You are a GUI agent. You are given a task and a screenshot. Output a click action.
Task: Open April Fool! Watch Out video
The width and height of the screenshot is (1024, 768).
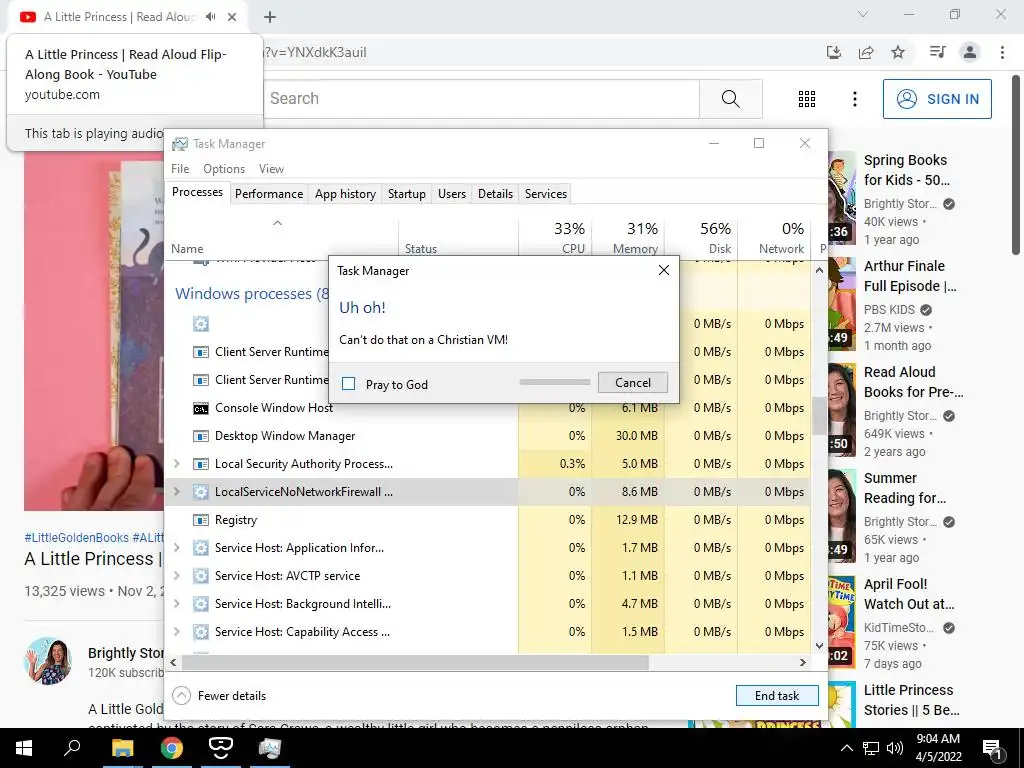click(908, 594)
